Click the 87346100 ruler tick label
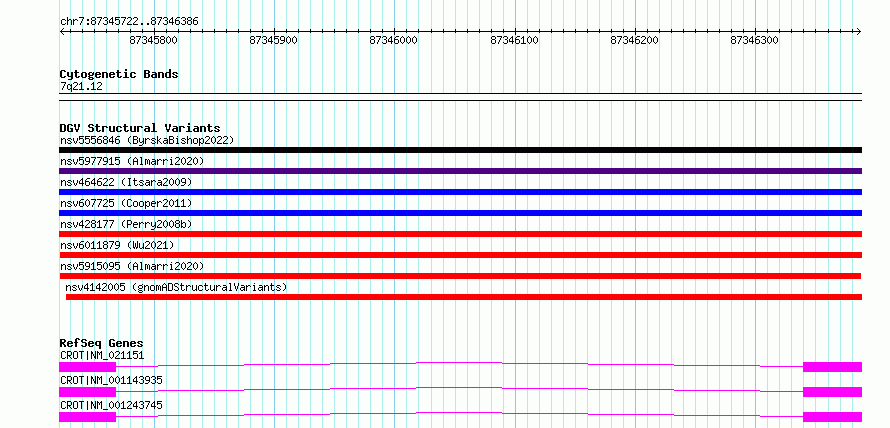Viewport: 890px width, 428px height. [x=514, y=40]
